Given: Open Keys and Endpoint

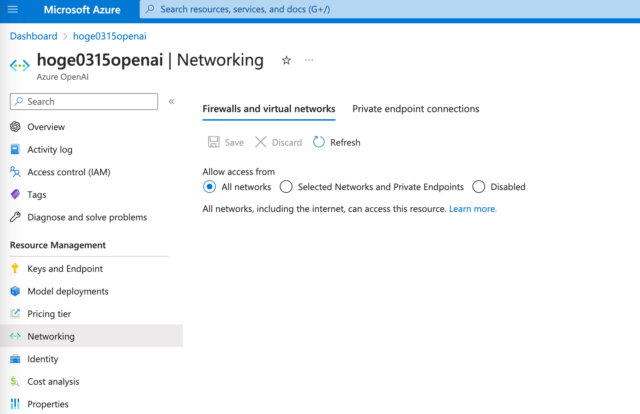Looking at the screenshot, I should (65, 269).
